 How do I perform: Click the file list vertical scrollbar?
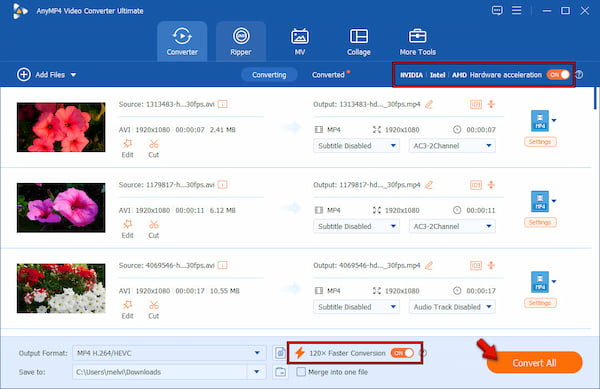coord(595,98)
